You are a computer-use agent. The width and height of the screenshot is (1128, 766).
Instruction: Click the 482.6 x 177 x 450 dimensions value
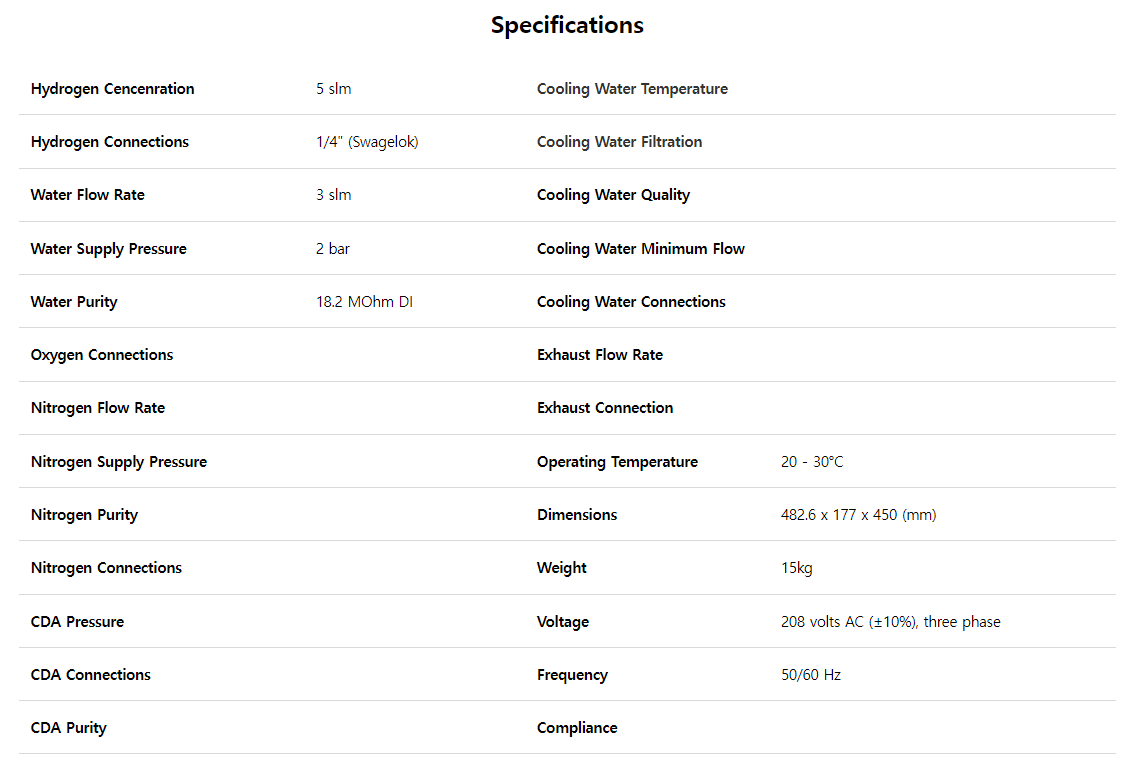point(858,515)
